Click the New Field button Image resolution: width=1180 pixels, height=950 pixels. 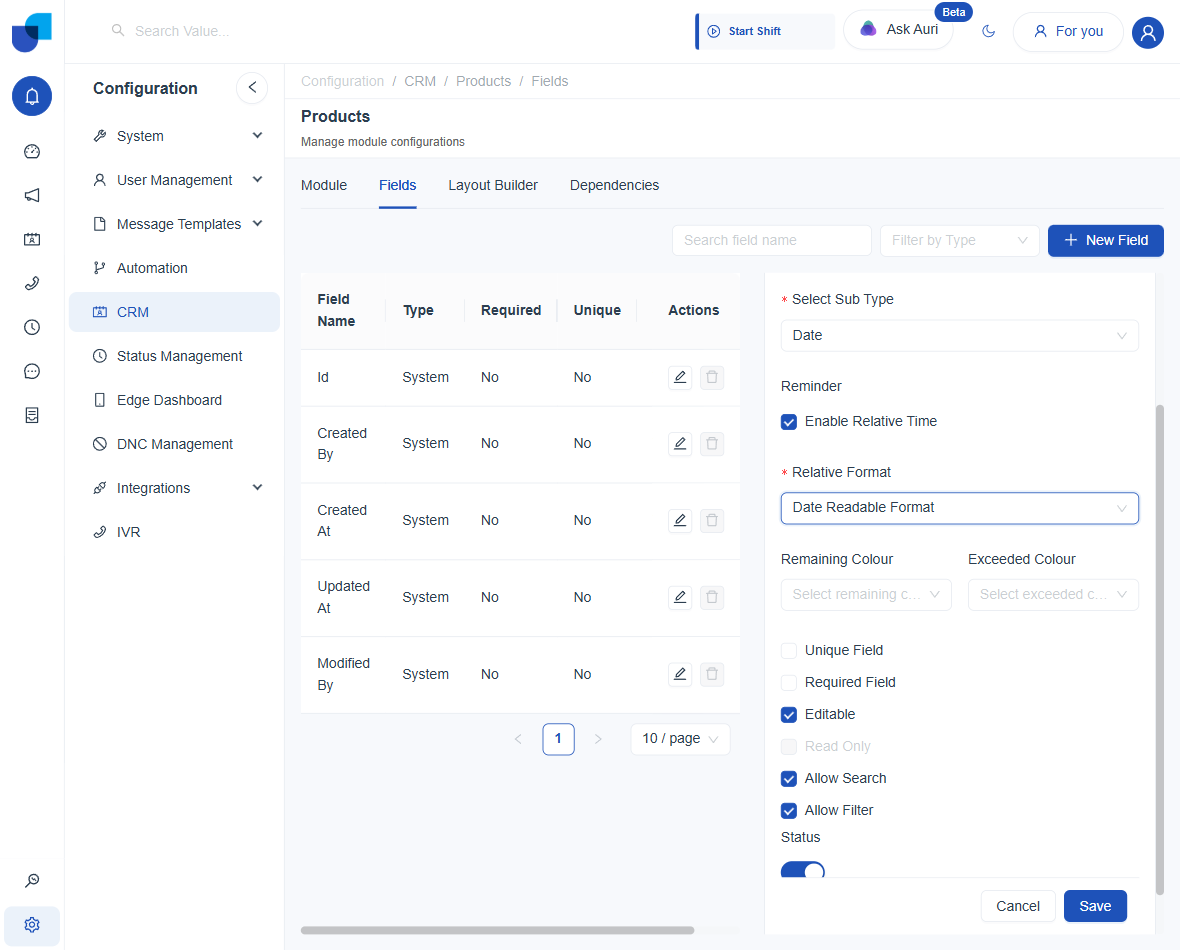coord(1105,241)
